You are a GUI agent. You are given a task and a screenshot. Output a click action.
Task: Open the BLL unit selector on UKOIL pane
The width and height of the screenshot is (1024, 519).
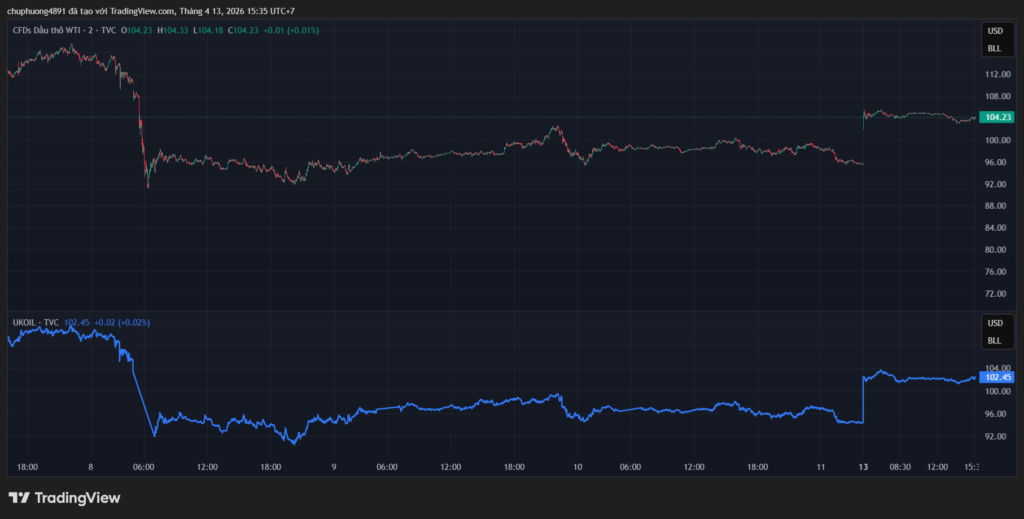click(994, 340)
